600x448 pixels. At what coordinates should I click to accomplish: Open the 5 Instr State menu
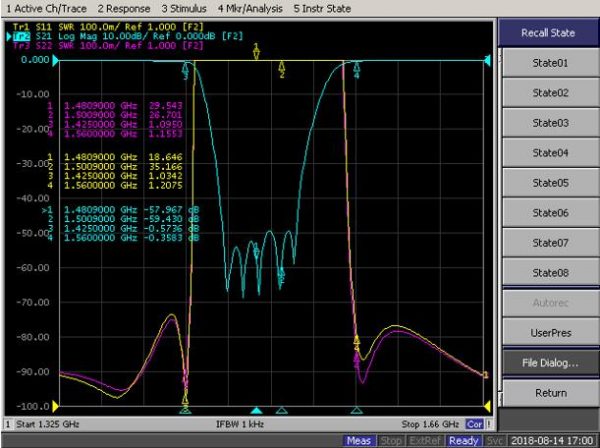point(322,8)
